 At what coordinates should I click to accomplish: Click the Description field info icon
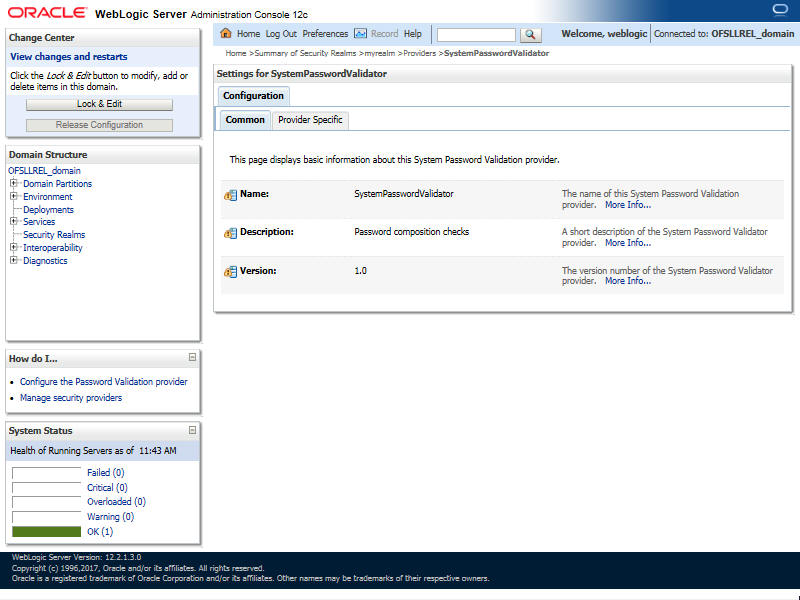pyautogui.click(x=231, y=233)
